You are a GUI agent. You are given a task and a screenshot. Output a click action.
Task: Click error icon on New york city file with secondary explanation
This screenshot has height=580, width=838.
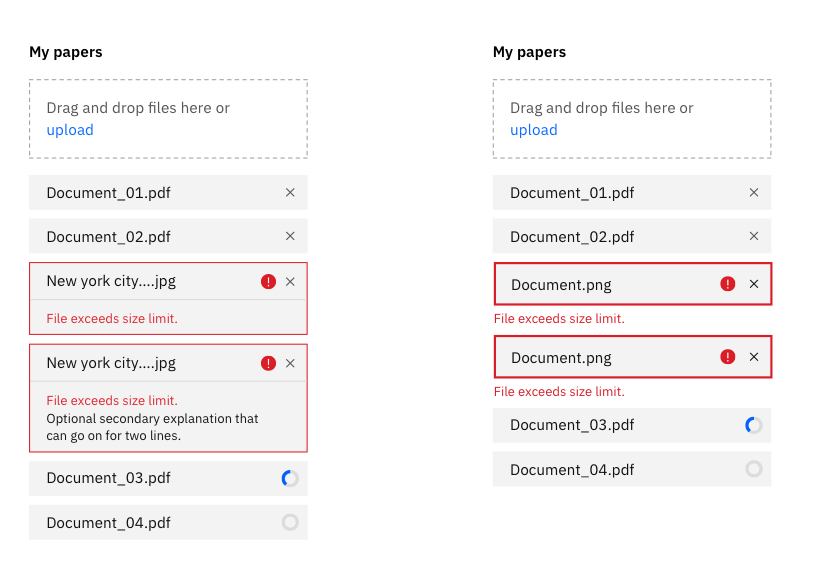(x=268, y=363)
